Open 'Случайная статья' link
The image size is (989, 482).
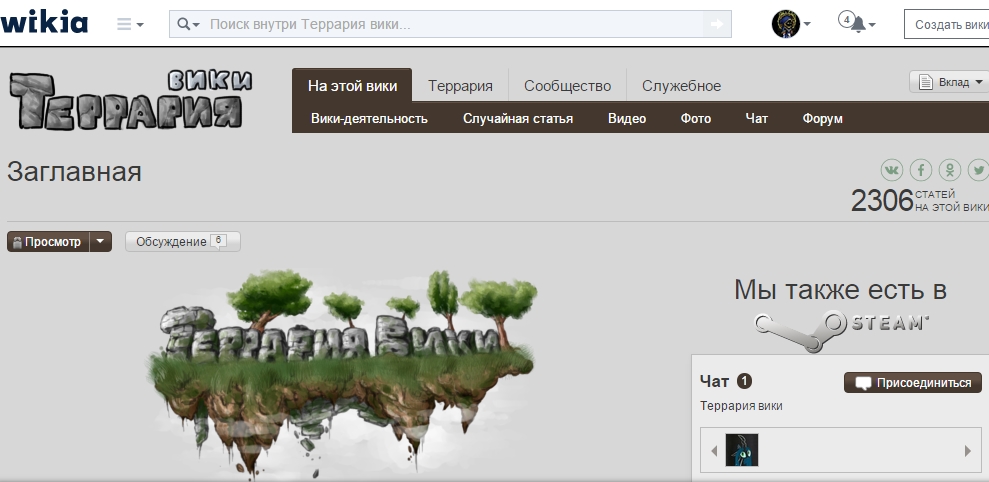(x=518, y=119)
